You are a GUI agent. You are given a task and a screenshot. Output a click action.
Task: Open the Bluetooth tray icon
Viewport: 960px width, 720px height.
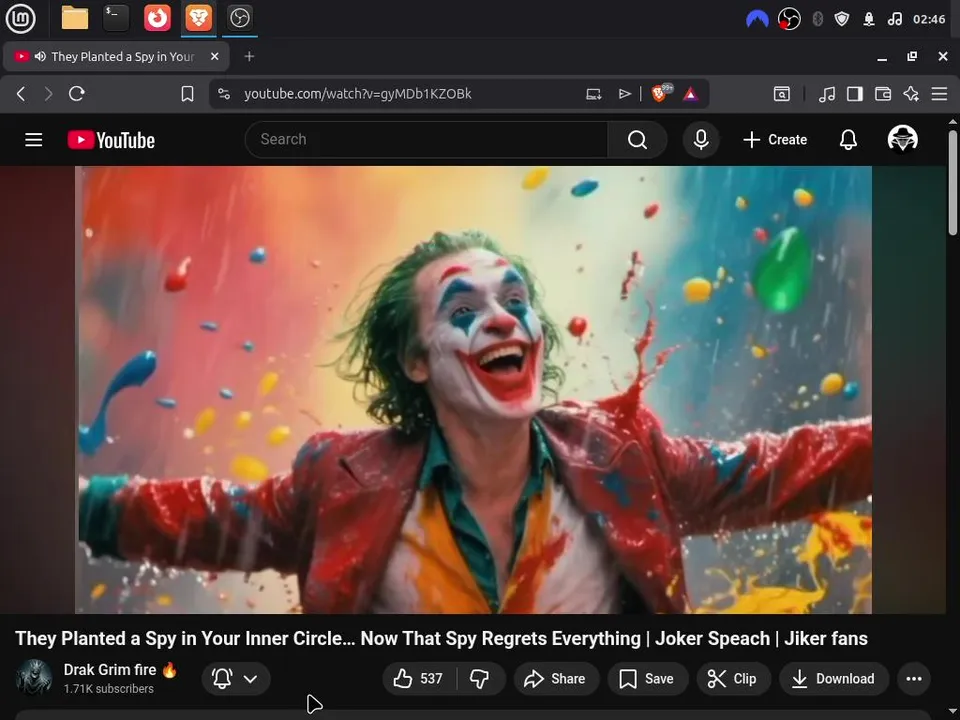pos(817,20)
